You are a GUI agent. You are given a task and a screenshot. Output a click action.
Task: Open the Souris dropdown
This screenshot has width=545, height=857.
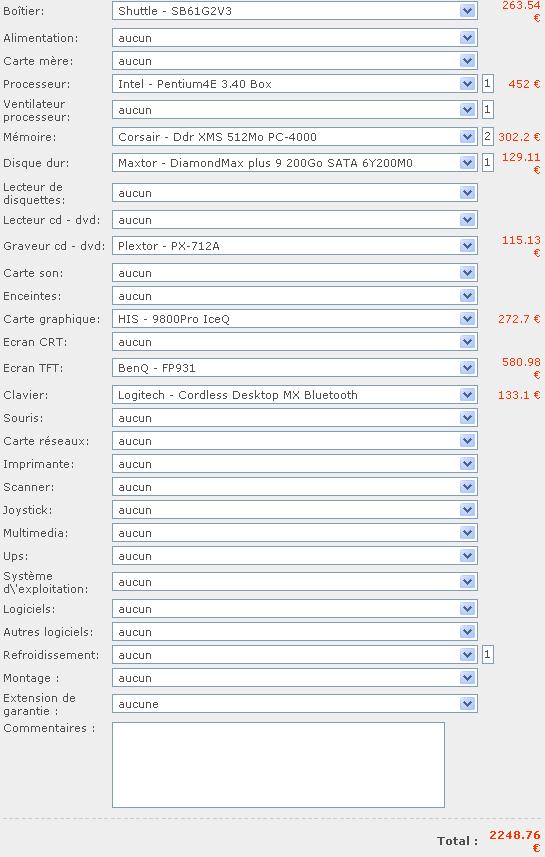[x=295, y=418]
